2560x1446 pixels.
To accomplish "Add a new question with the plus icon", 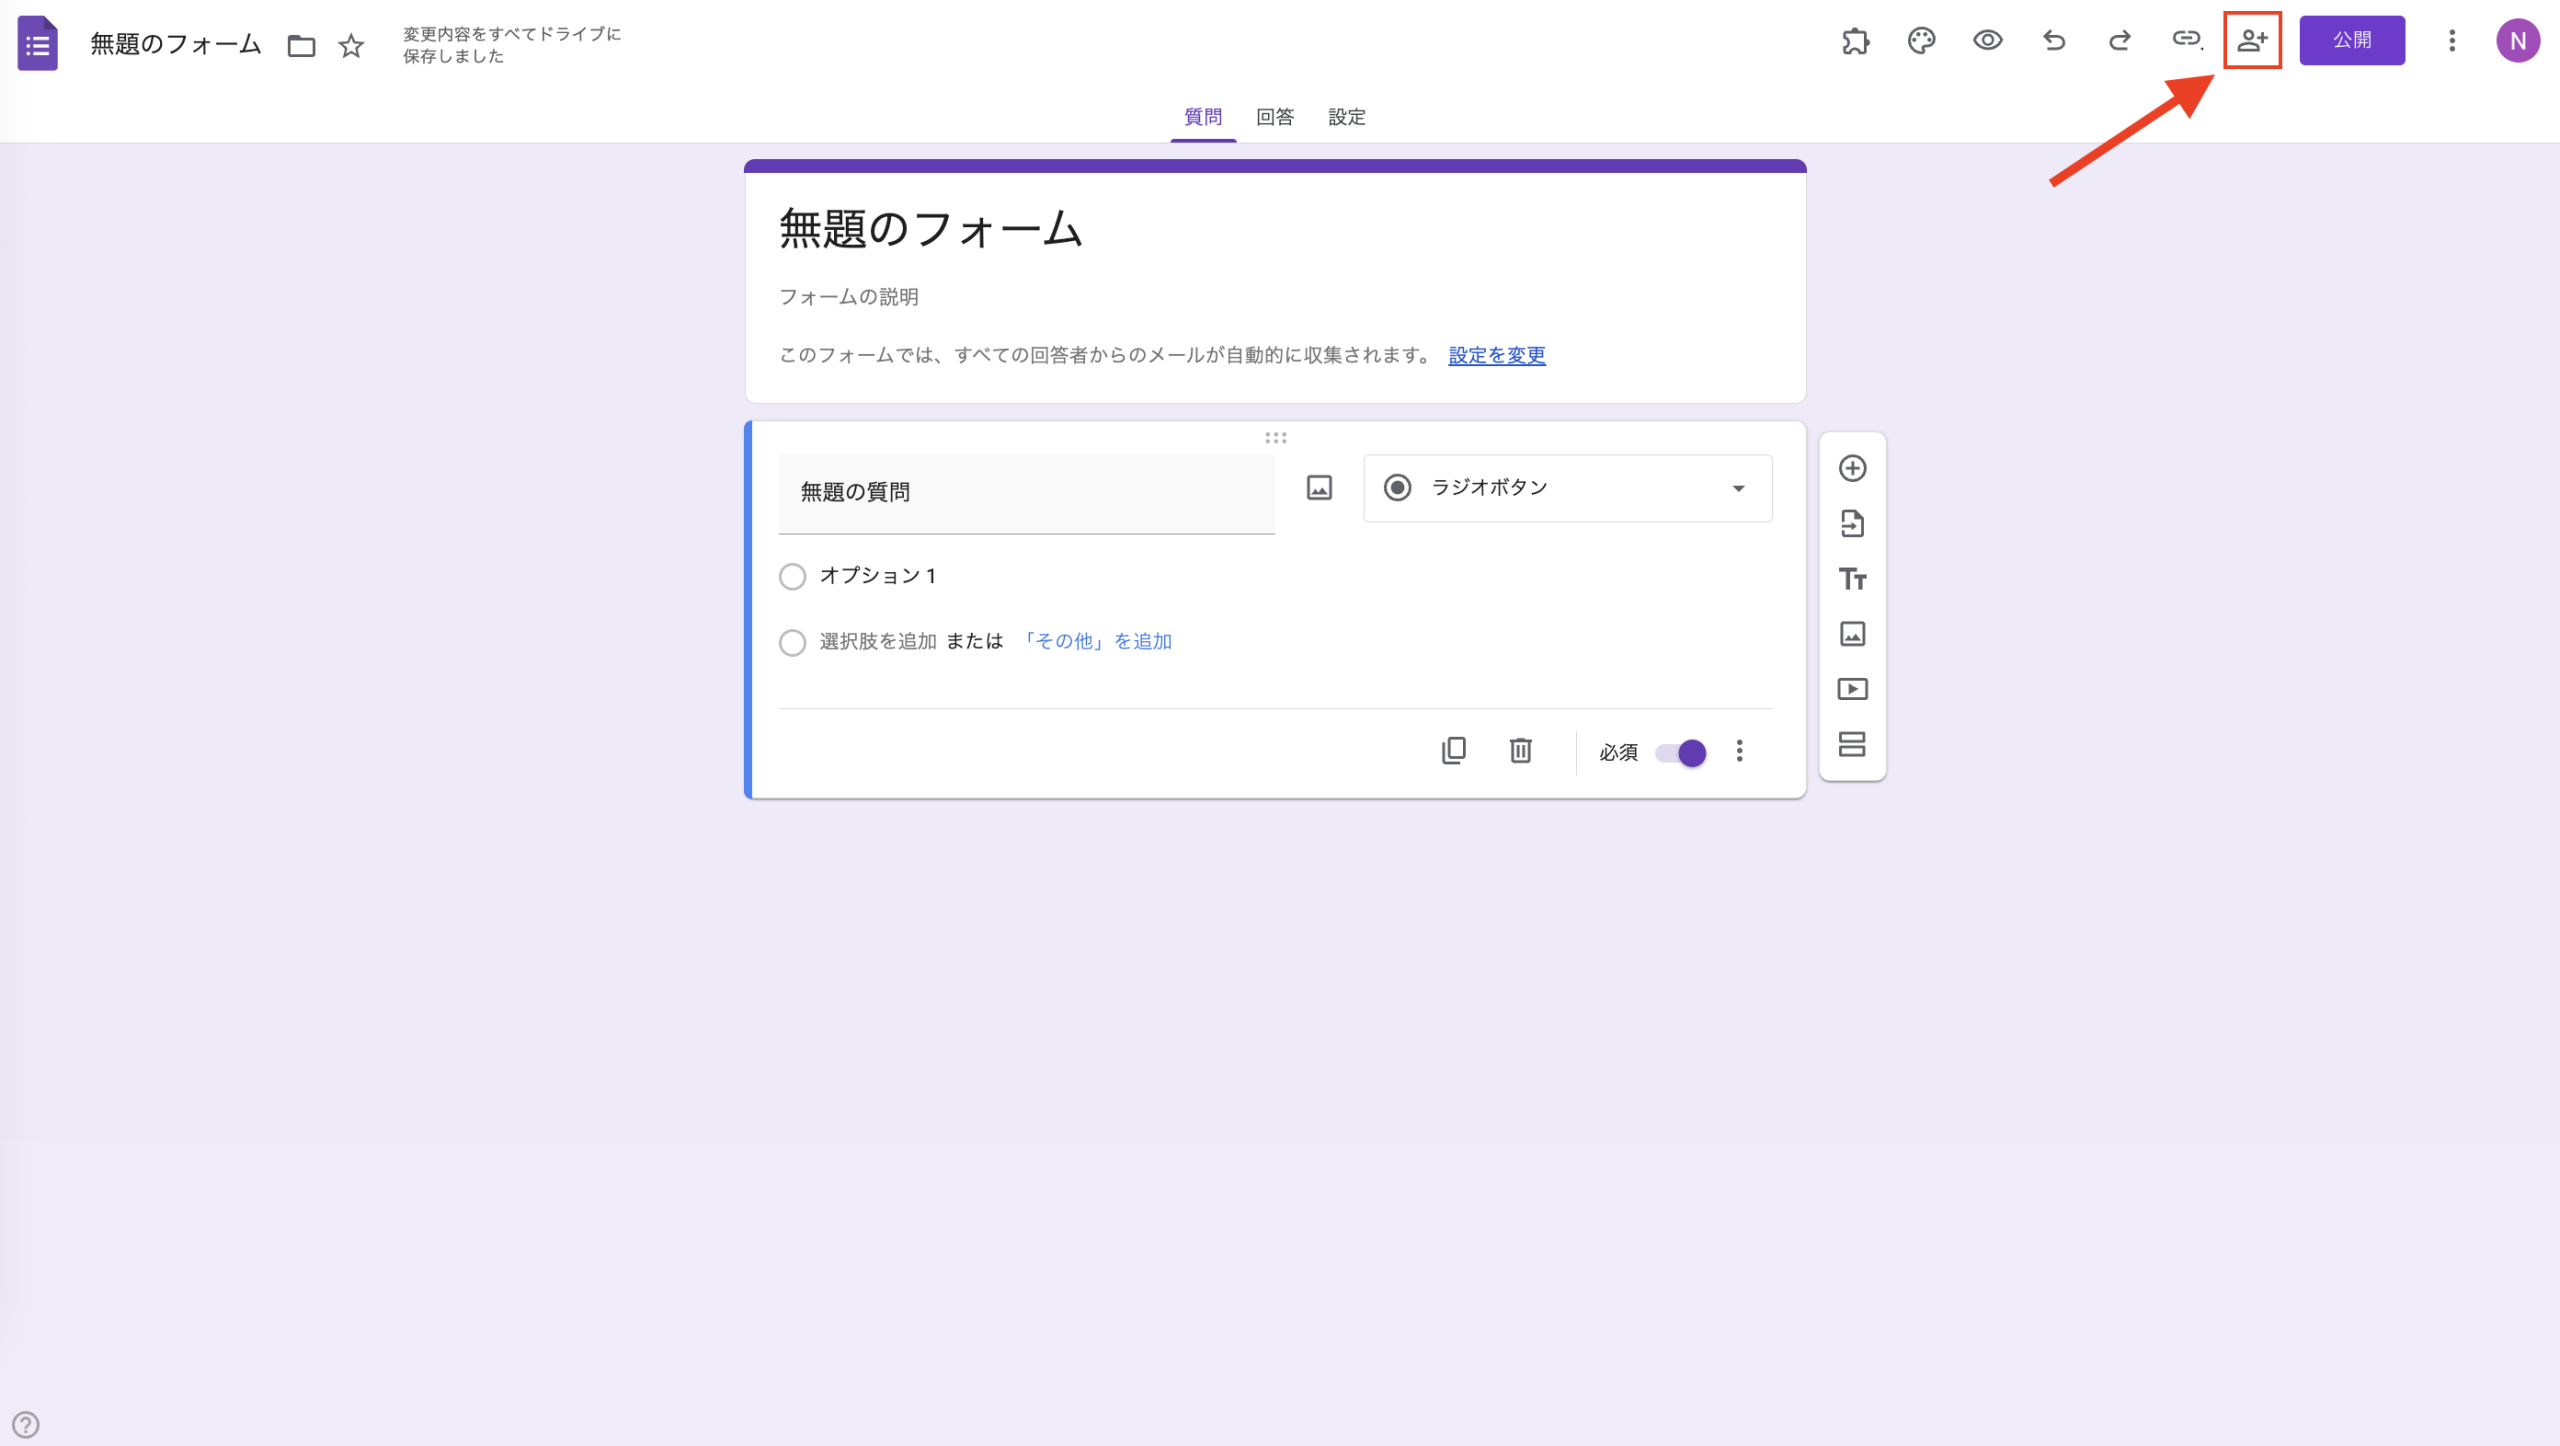I will [x=1852, y=468].
